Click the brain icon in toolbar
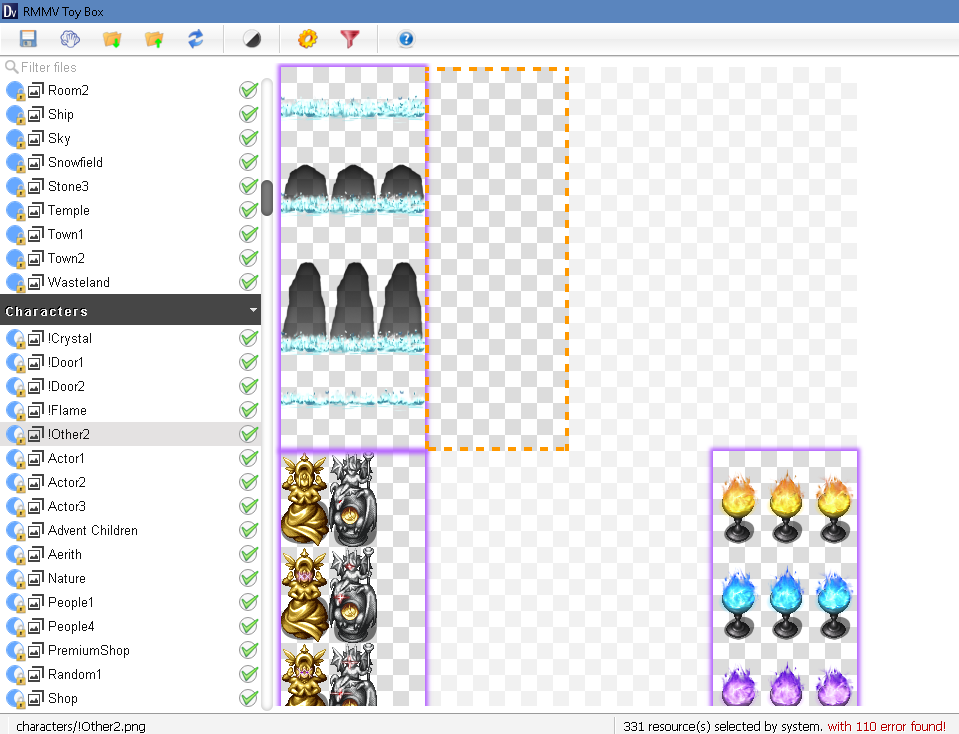 point(70,39)
